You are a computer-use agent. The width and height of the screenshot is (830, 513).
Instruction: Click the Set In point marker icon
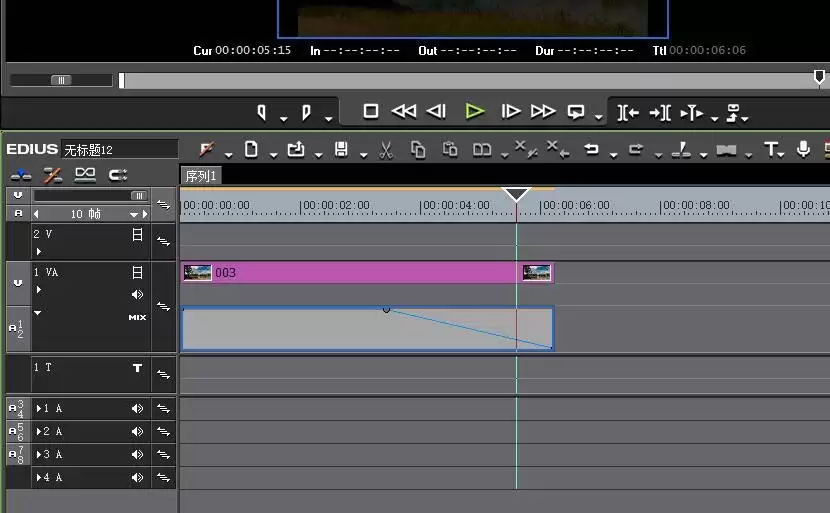point(261,112)
